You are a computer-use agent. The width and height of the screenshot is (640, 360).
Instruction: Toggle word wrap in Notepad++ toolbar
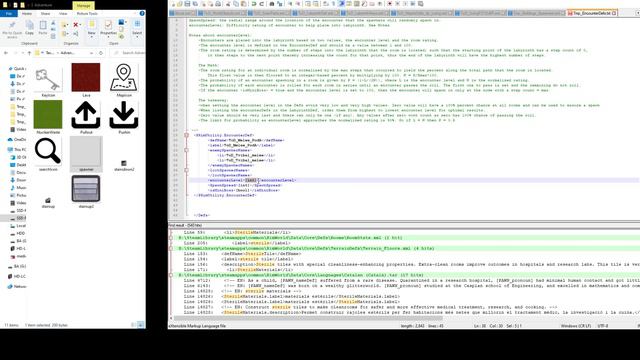325,4
